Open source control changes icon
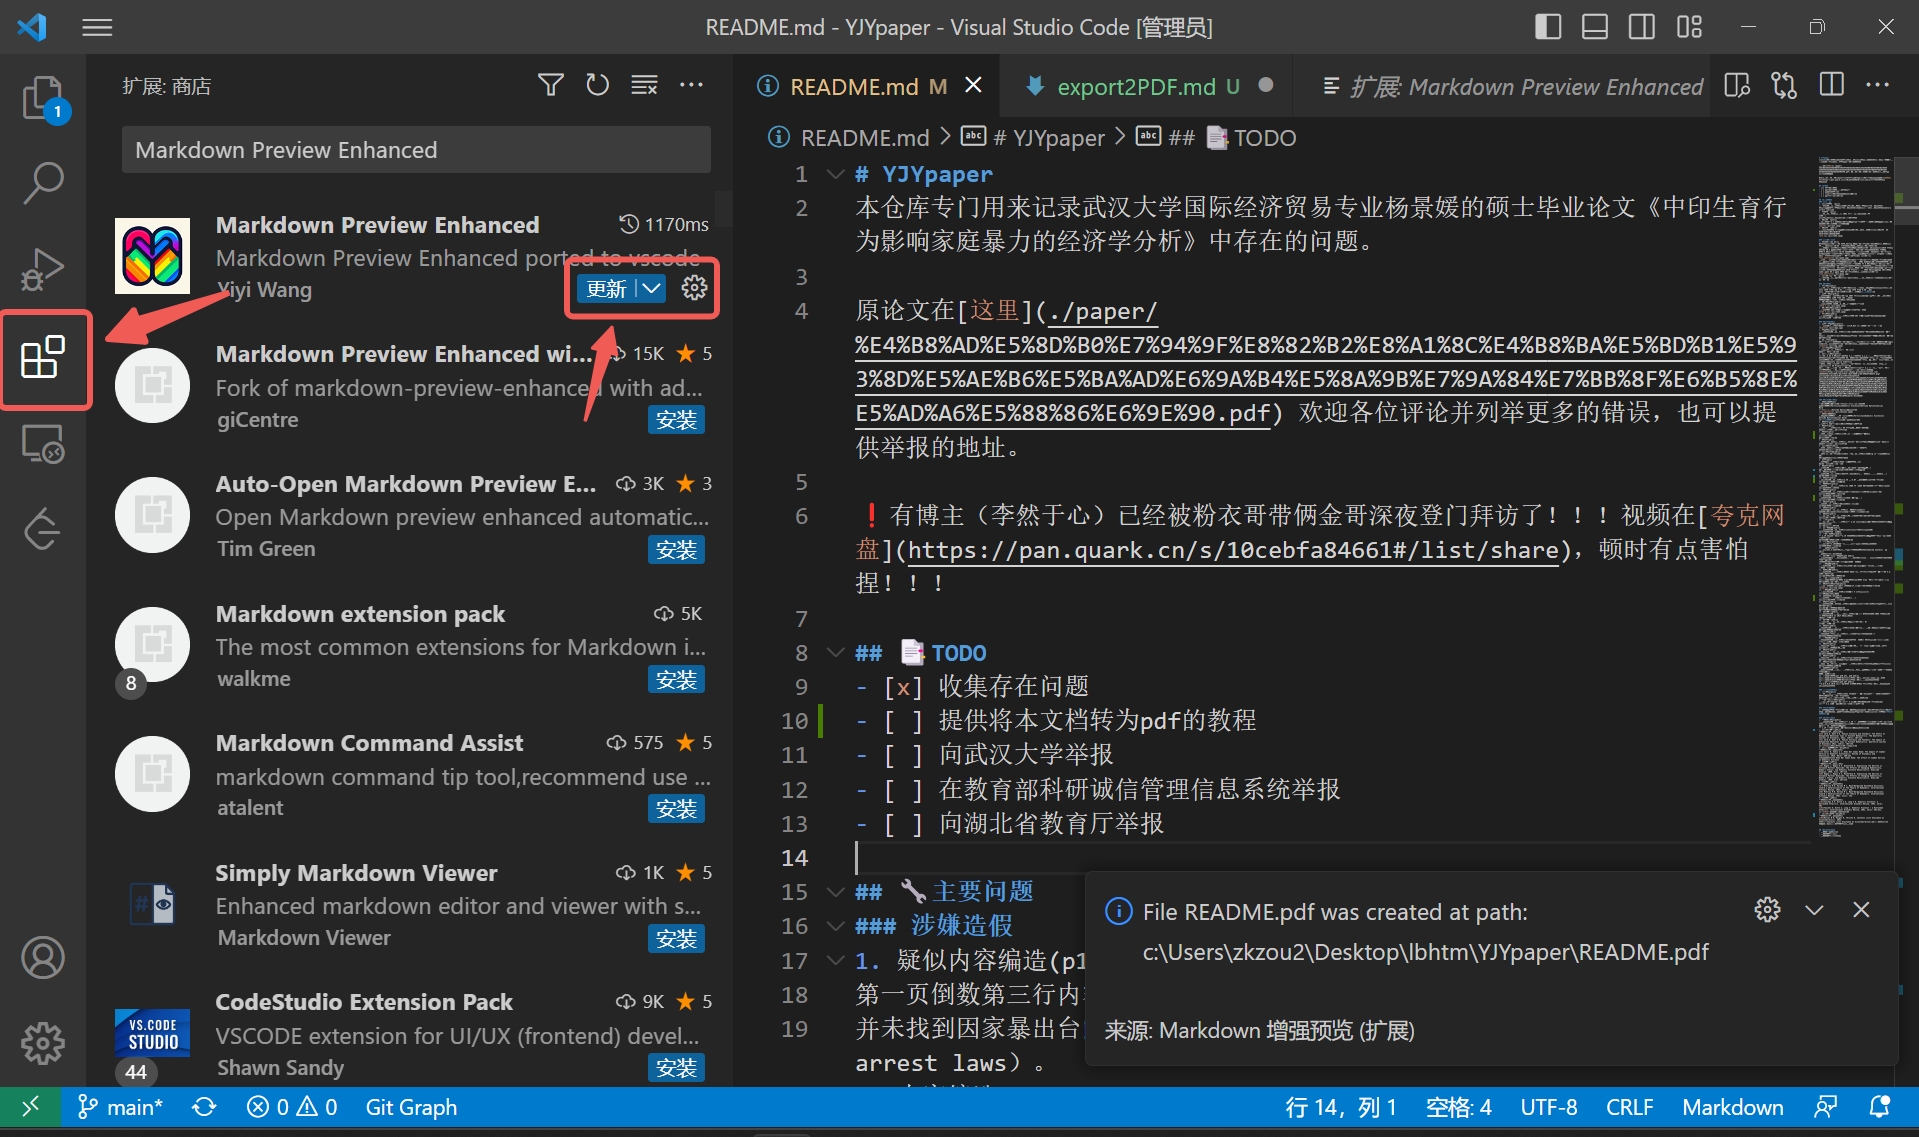This screenshot has width=1919, height=1137. pos(1785,86)
